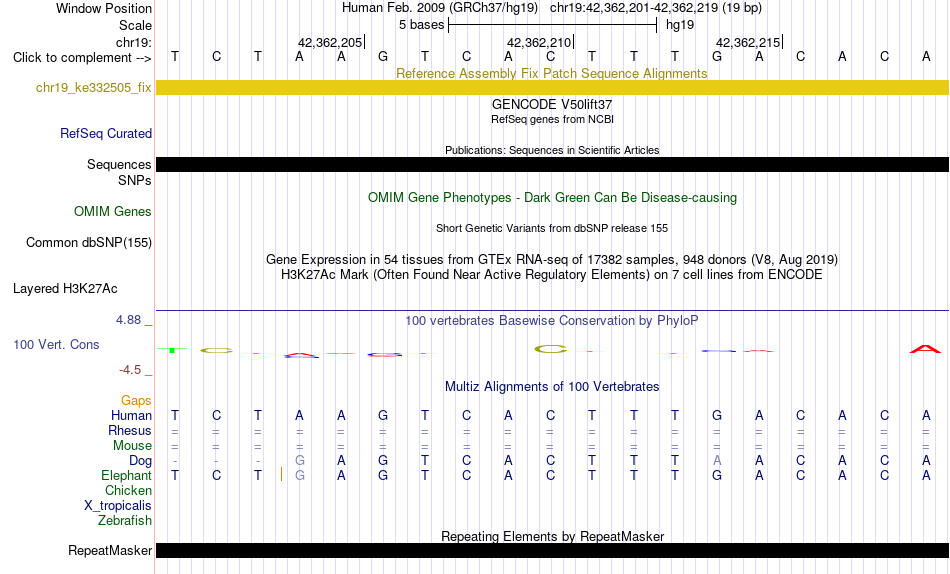Viewport: 950px width, 574px height.
Task: Click 'Short Genetic Variants from dbSNP release 155'
Action: tap(552, 229)
